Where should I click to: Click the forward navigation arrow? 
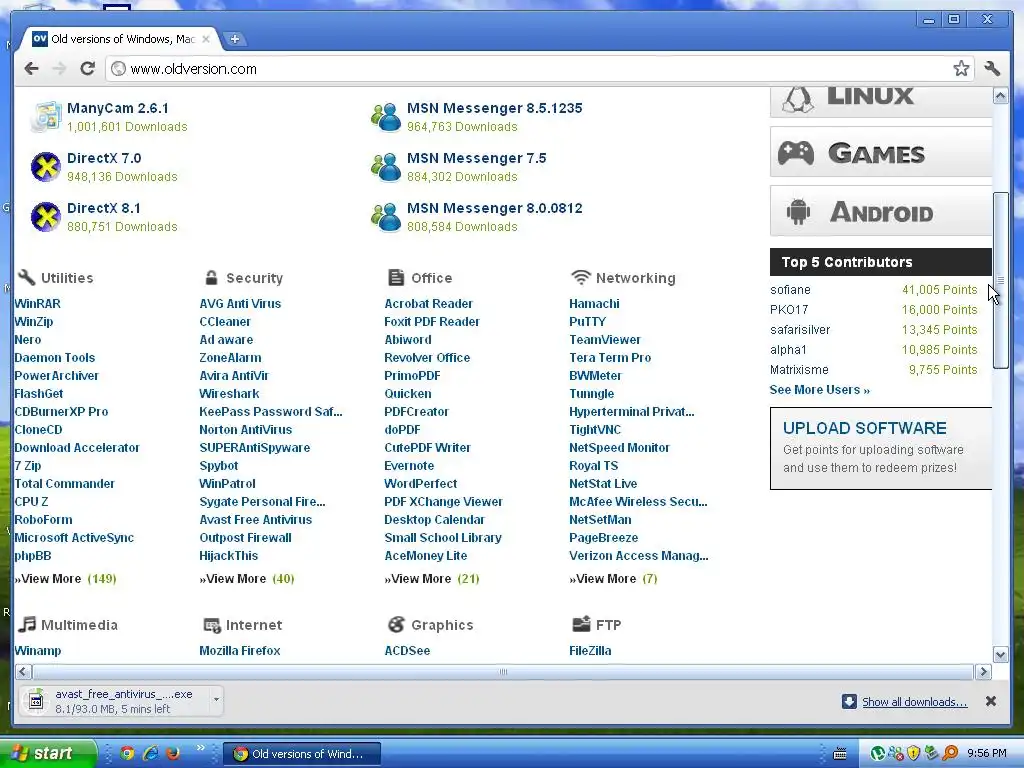pos(59,69)
